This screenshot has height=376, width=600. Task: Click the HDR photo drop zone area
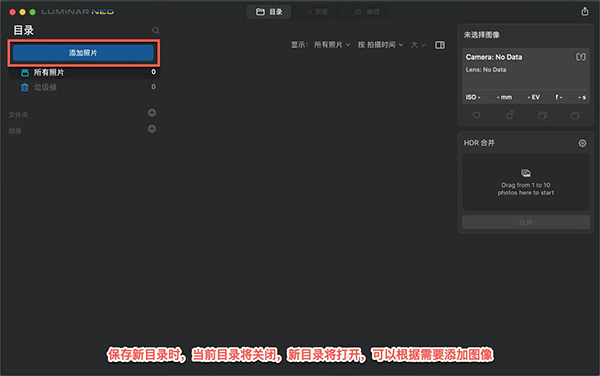[x=526, y=182]
